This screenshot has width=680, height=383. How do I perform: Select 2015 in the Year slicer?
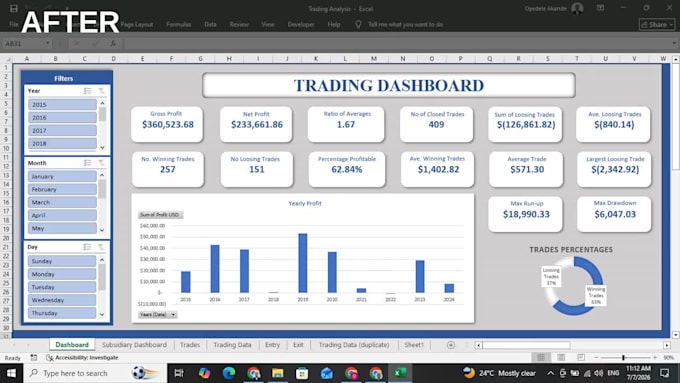point(62,105)
